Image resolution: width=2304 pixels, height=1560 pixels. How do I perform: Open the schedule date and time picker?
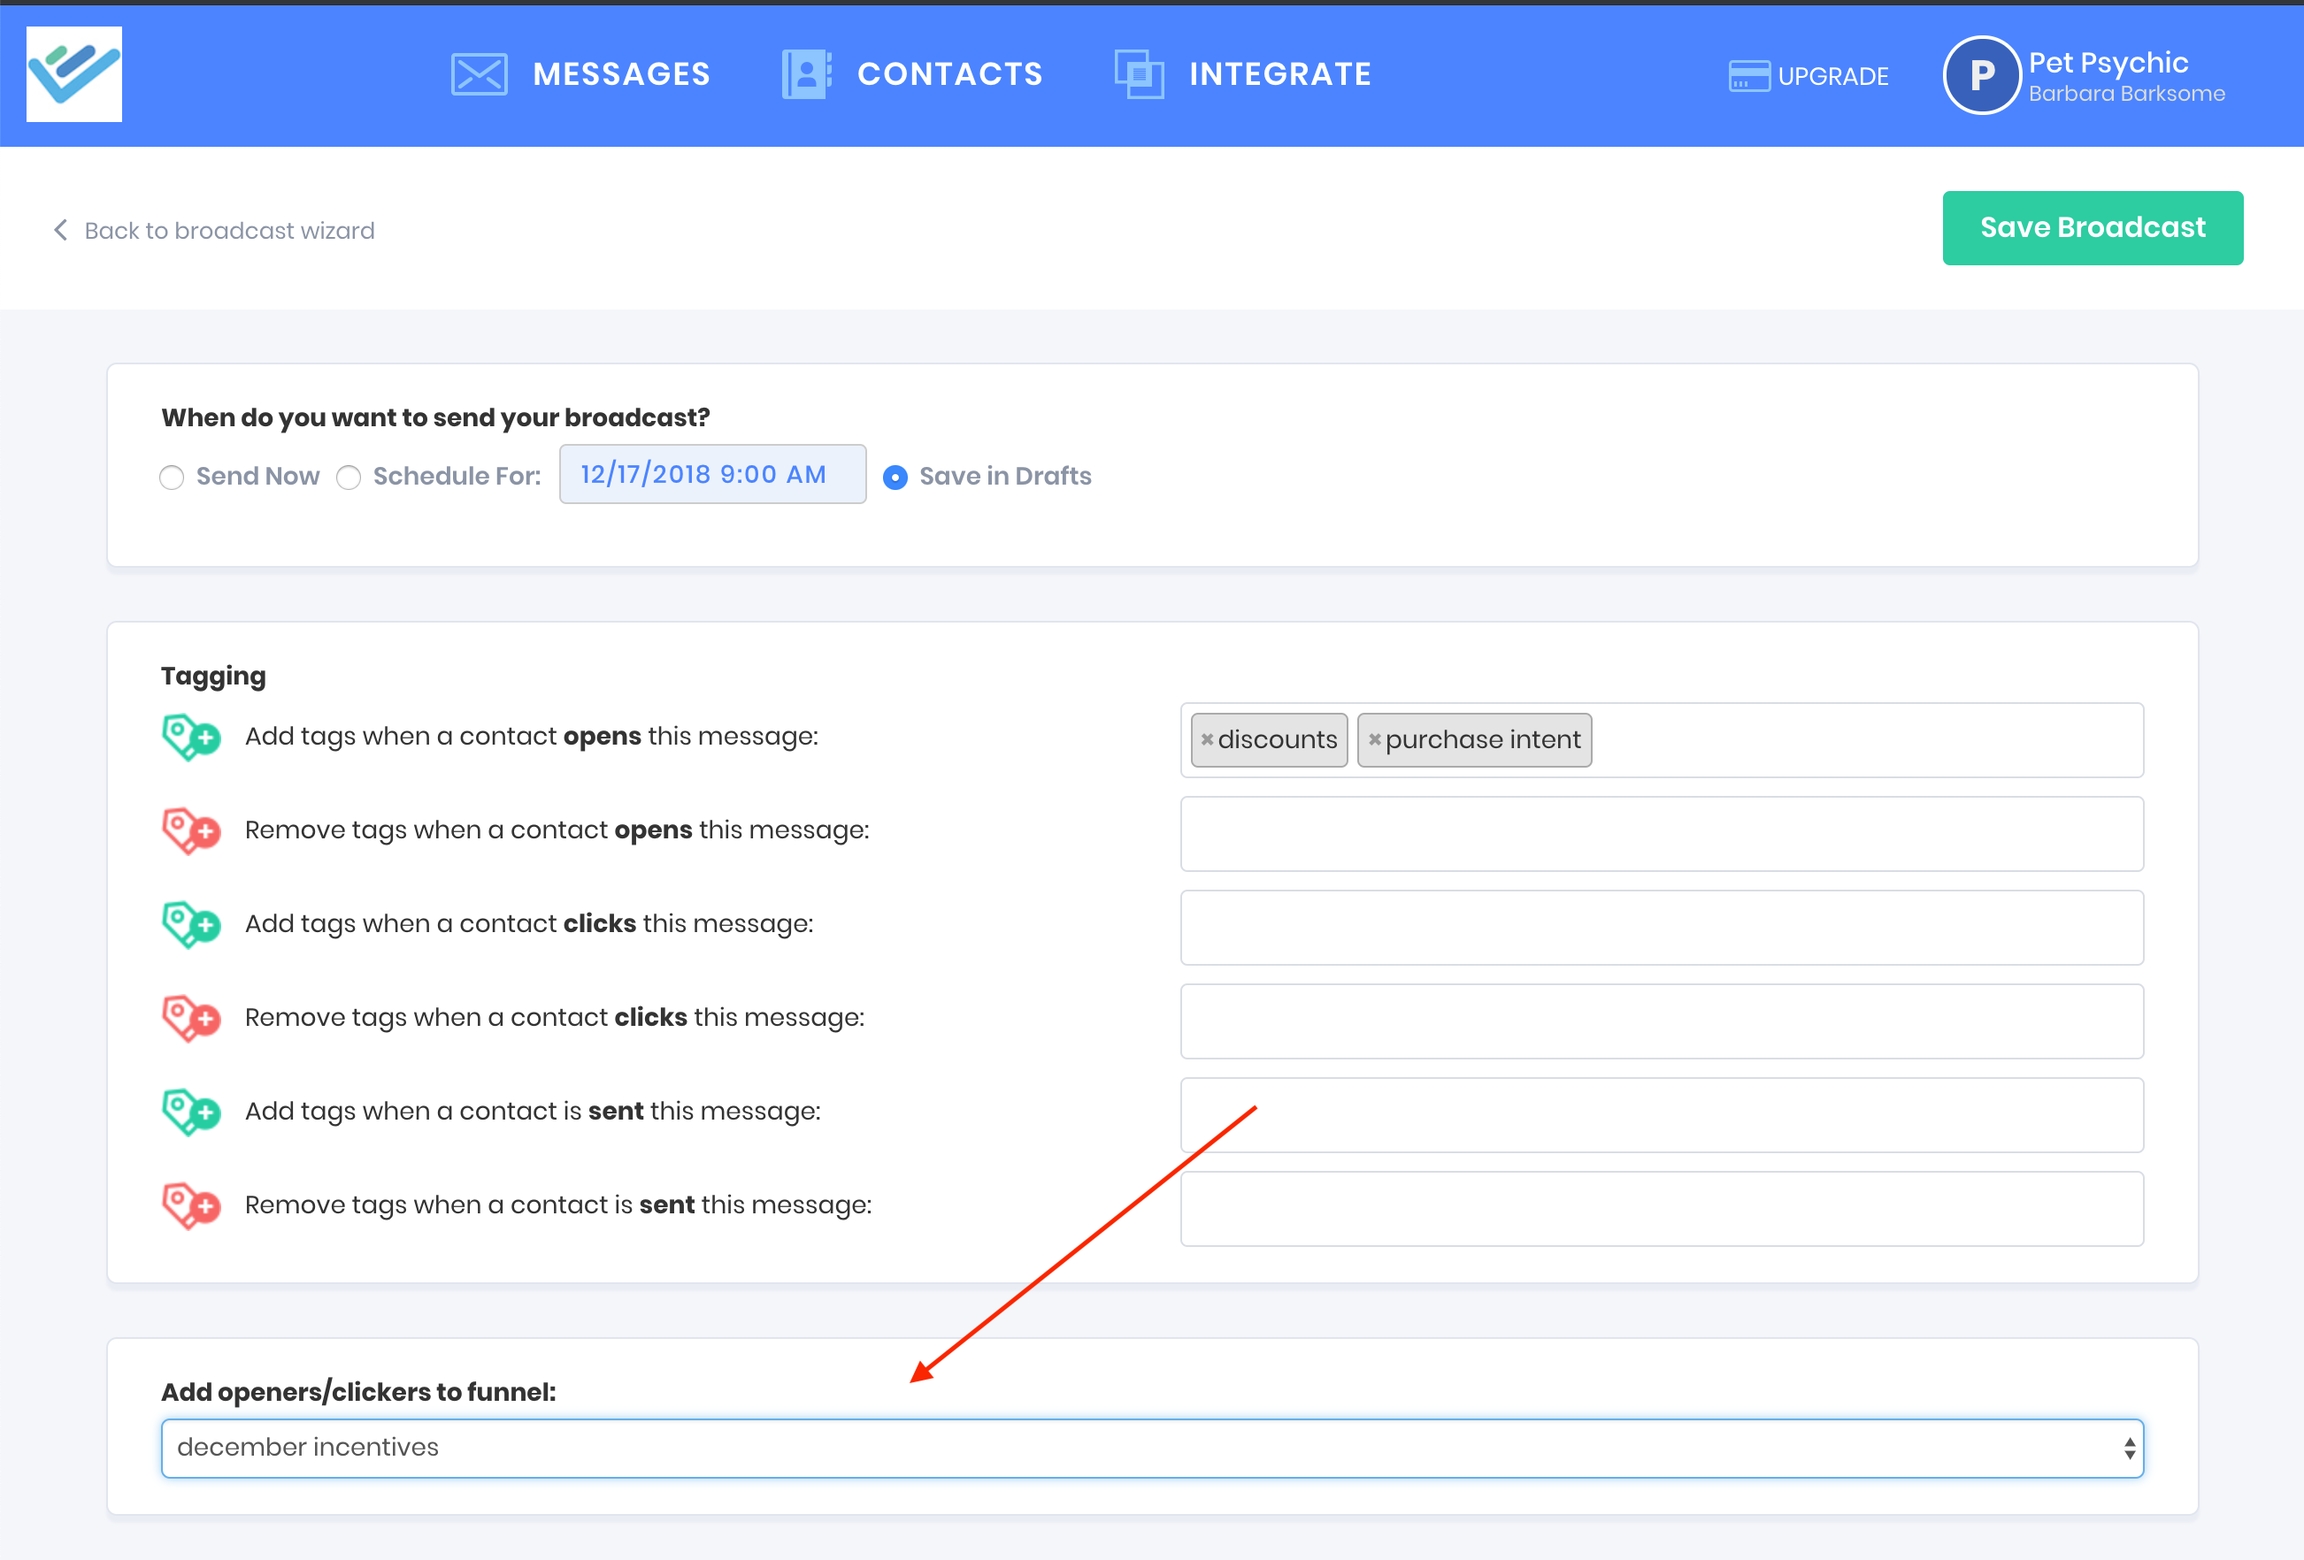(x=712, y=474)
